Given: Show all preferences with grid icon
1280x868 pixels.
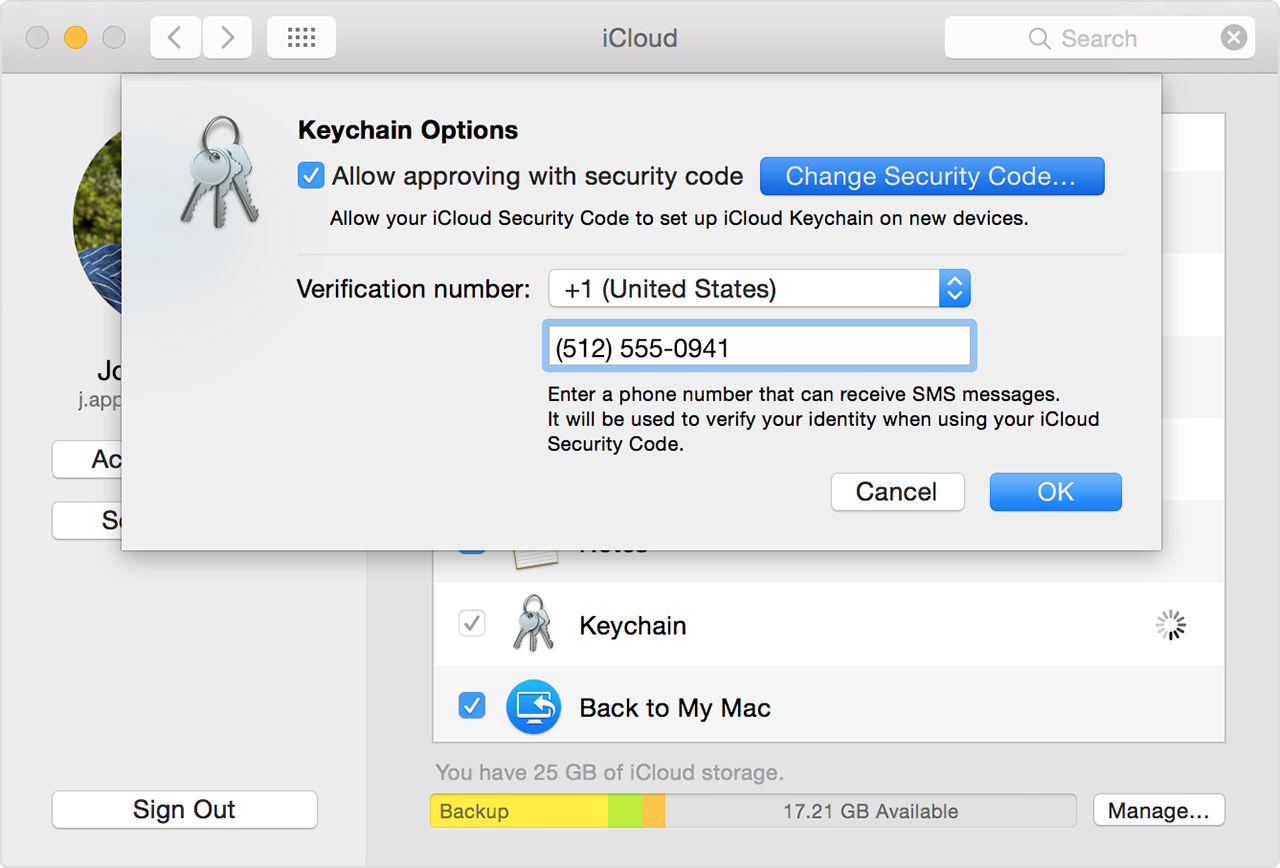Looking at the screenshot, I should [x=301, y=38].
